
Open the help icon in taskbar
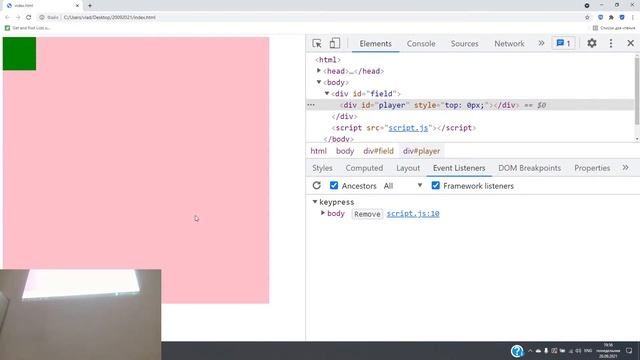point(517,351)
